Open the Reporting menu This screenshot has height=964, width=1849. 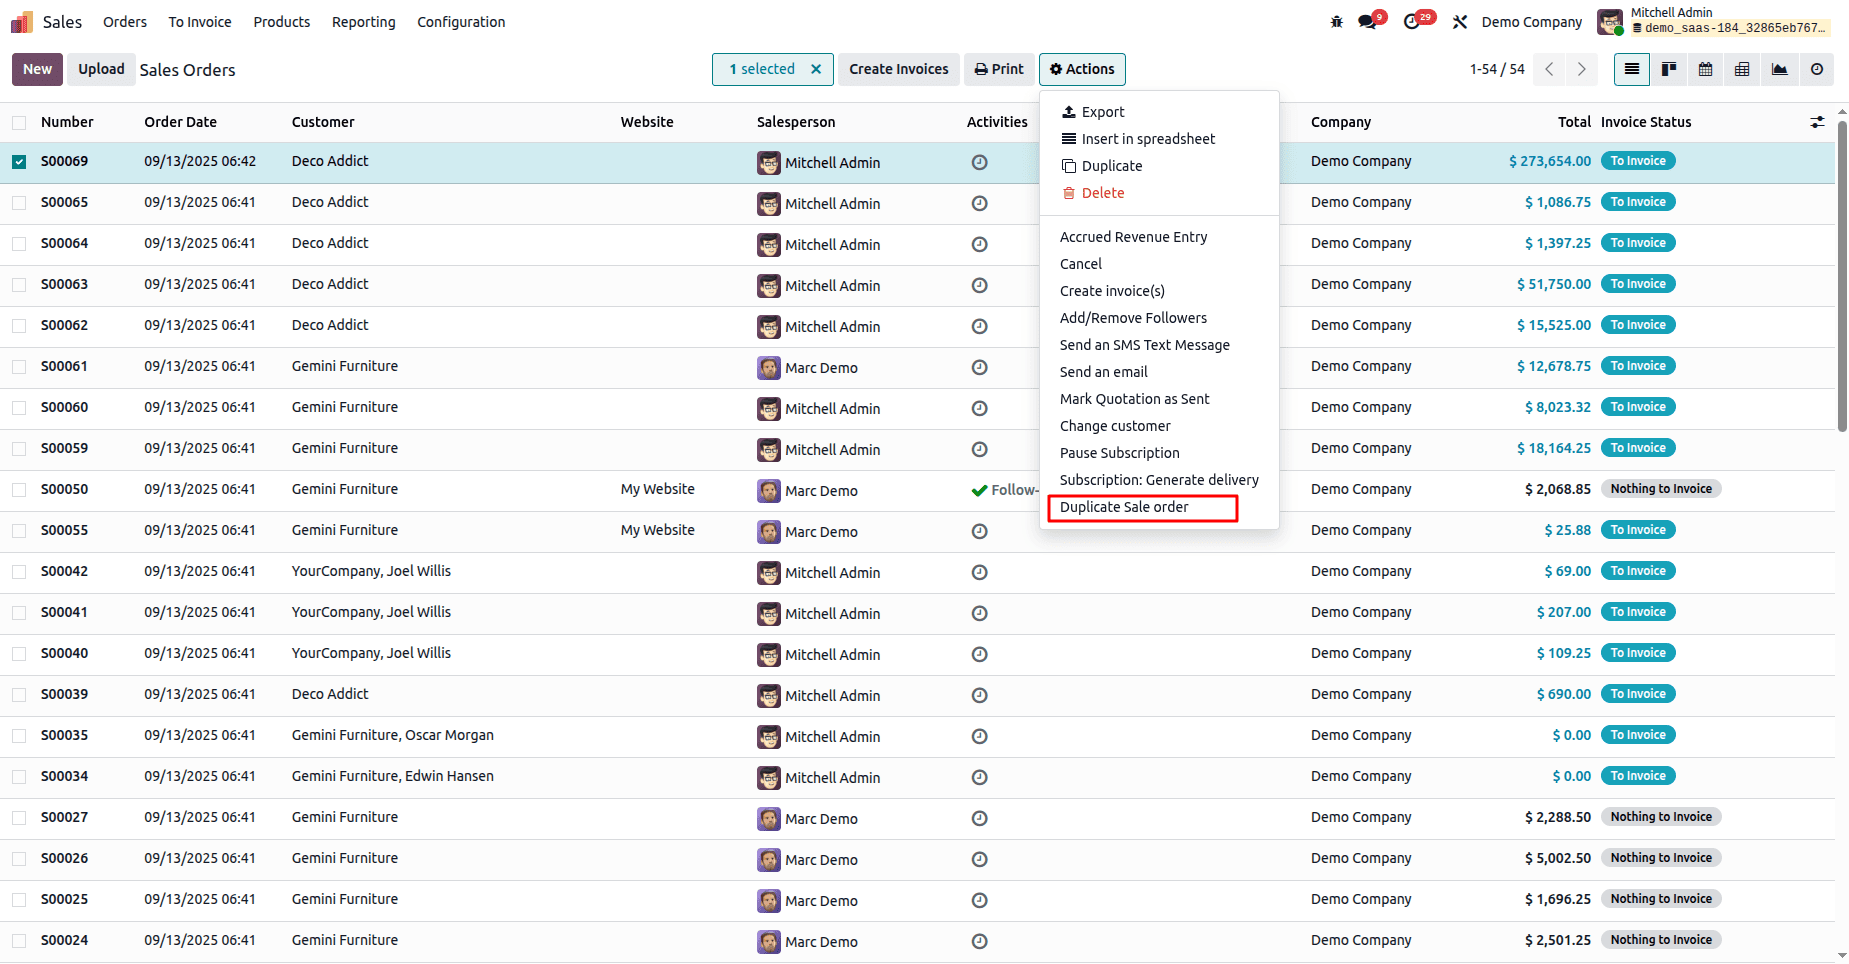click(363, 21)
